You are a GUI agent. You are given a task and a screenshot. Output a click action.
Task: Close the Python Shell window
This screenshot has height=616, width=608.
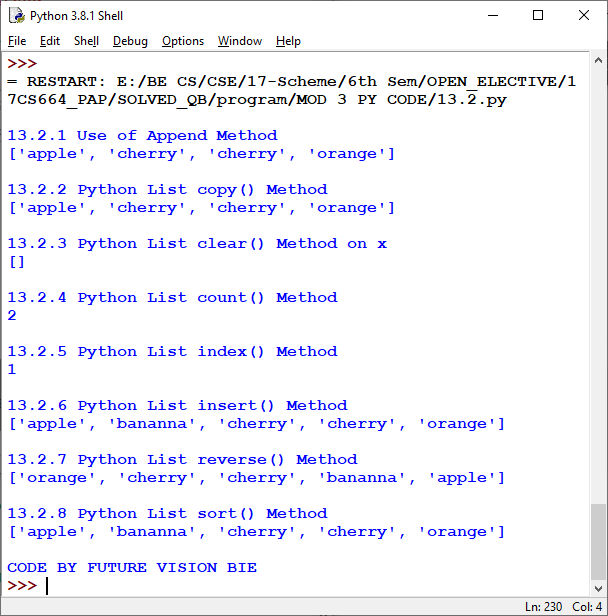coord(584,15)
